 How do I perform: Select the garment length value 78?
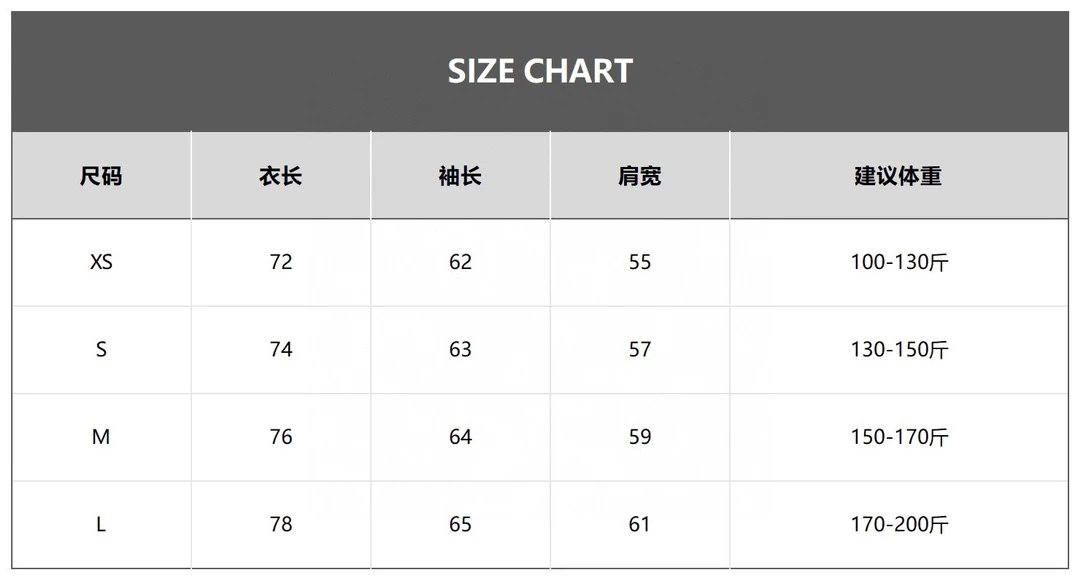click(281, 524)
